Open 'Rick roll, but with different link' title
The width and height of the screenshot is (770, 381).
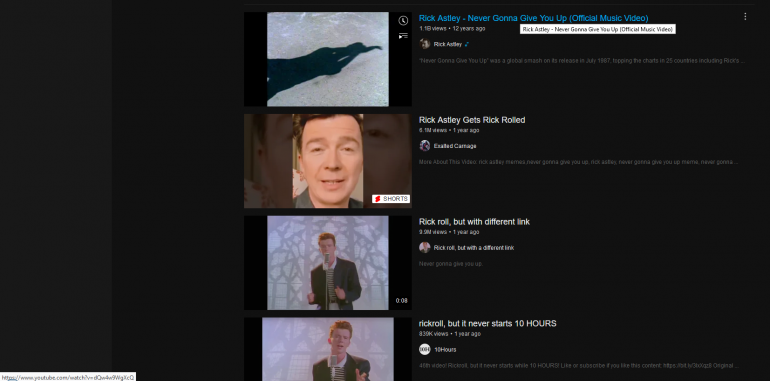(x=474, y=222)
